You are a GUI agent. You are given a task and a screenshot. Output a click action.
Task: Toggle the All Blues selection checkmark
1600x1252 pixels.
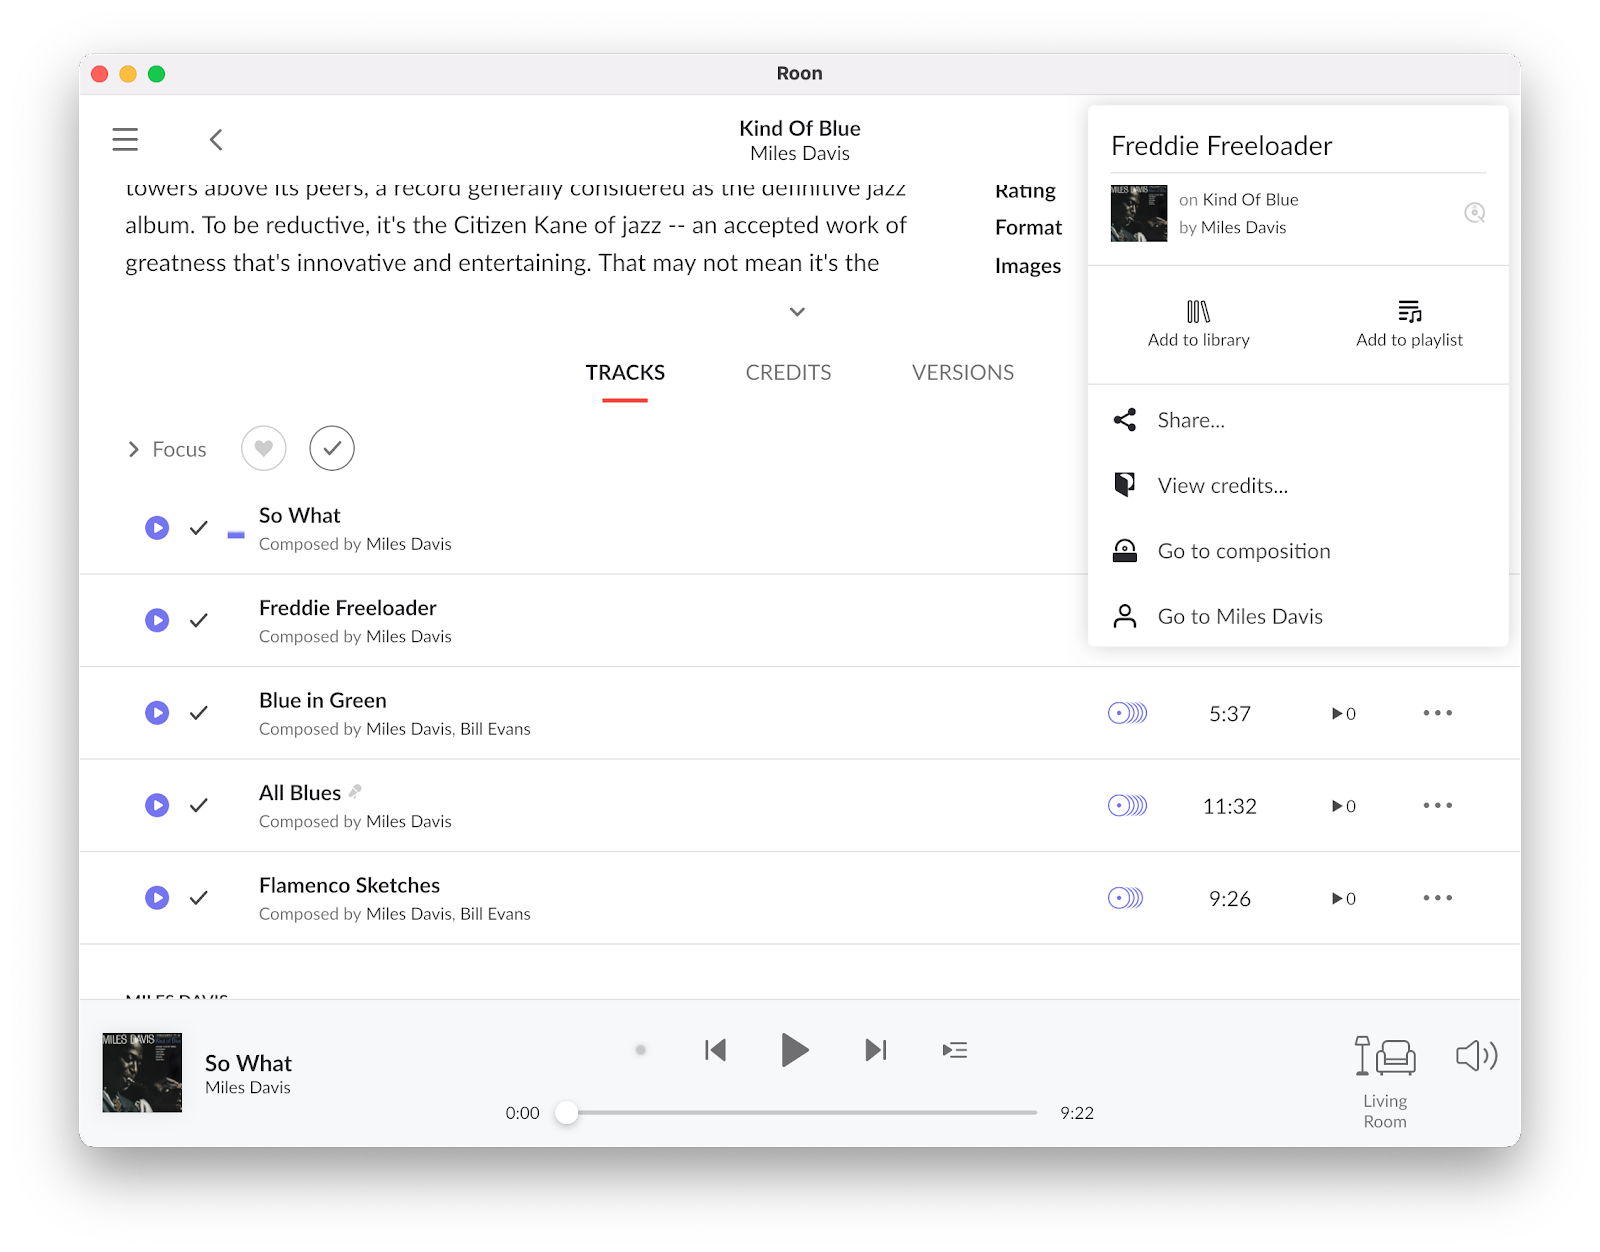coord(199,805)
